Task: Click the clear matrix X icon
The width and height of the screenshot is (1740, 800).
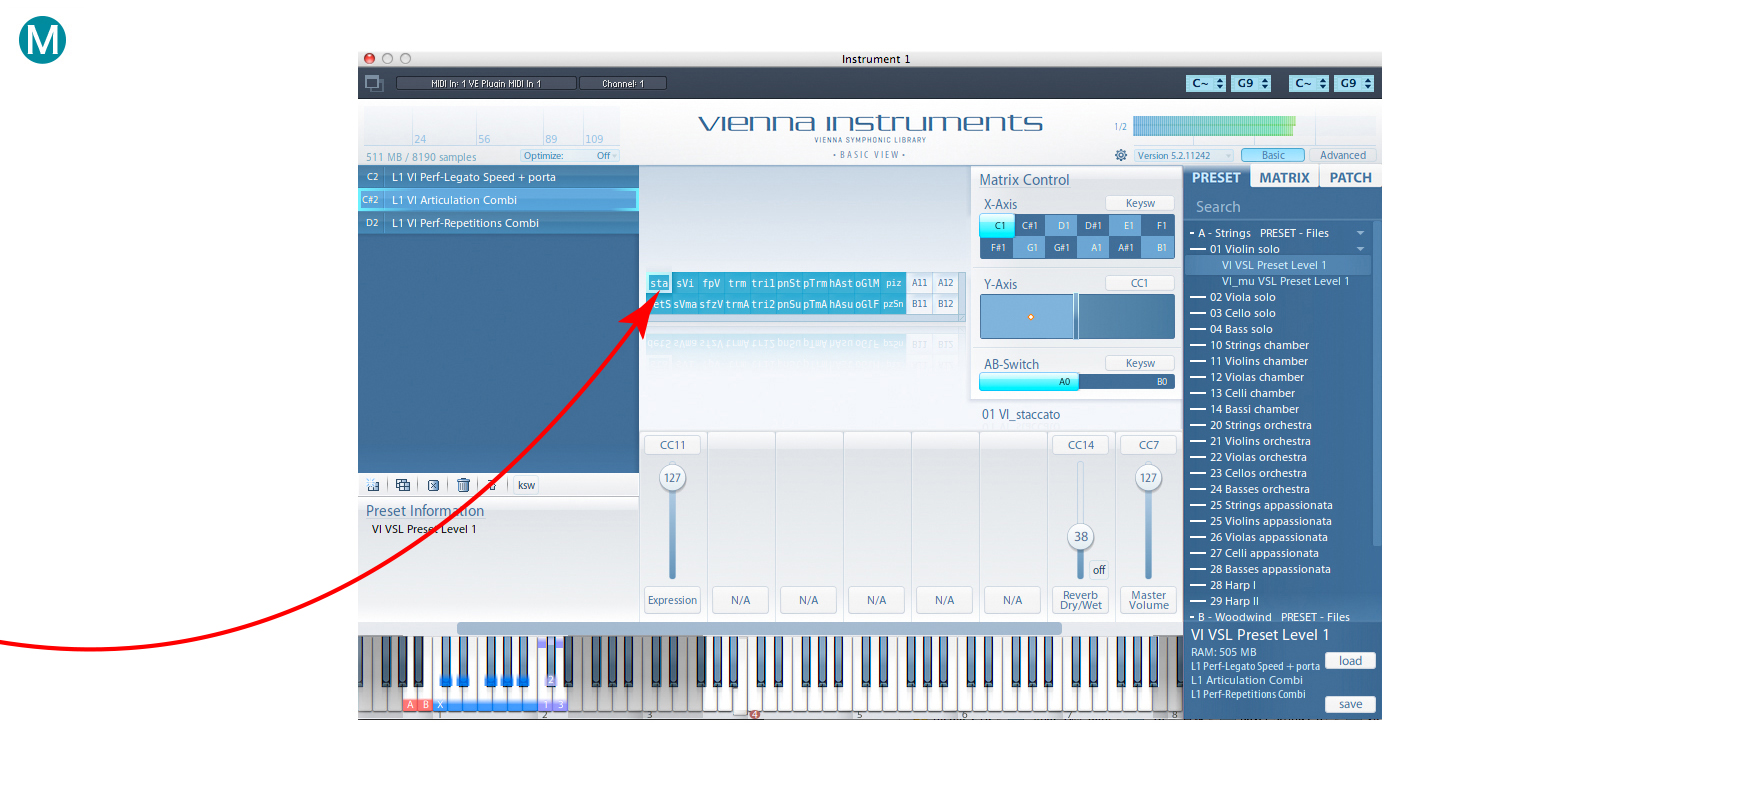Action: click(433, 485)
